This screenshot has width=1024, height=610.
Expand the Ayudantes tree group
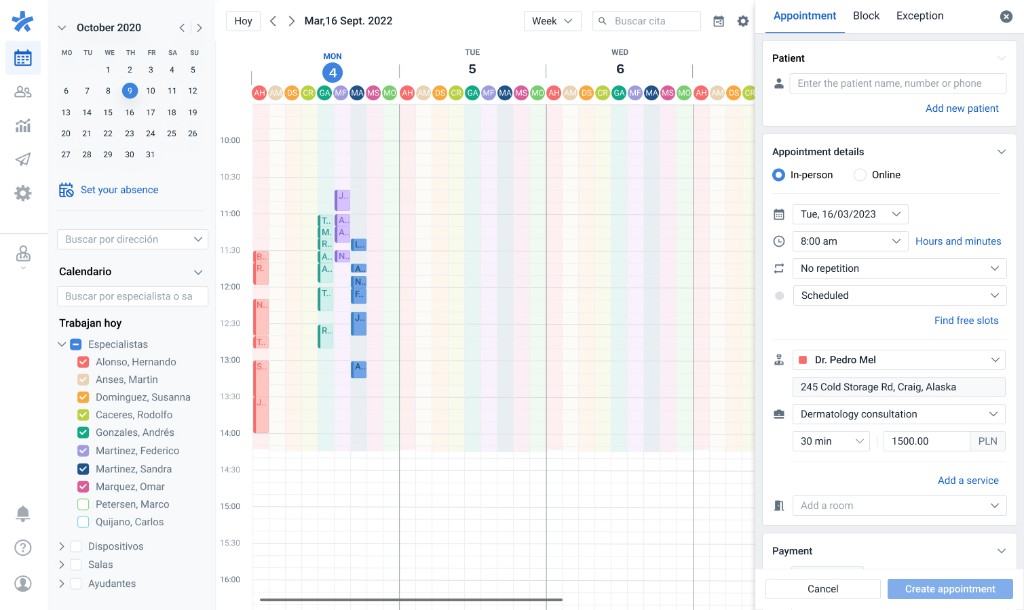pos(62,583)
